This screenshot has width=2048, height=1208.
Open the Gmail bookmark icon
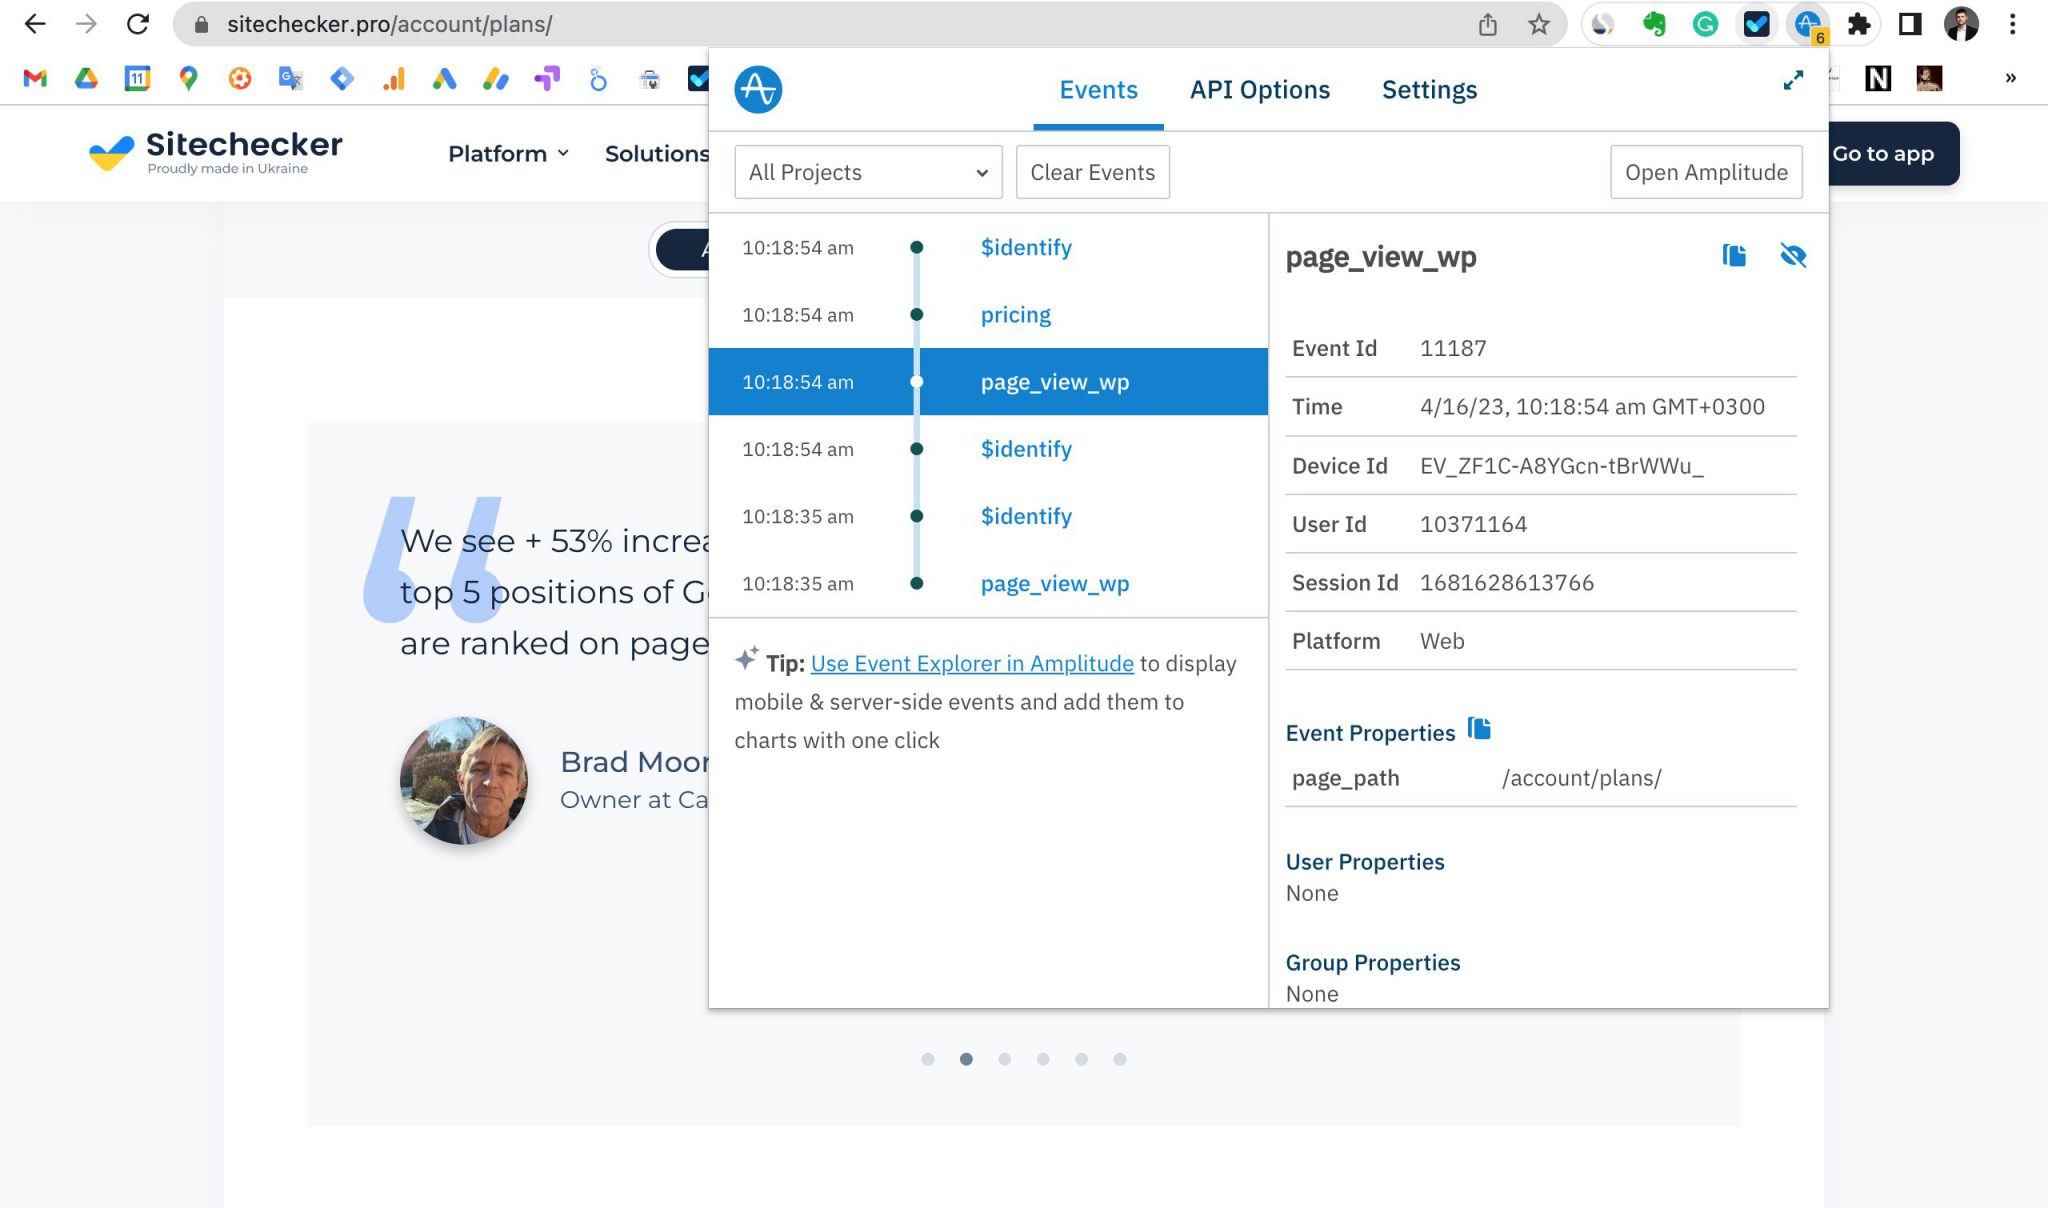[x=35, y=78]
